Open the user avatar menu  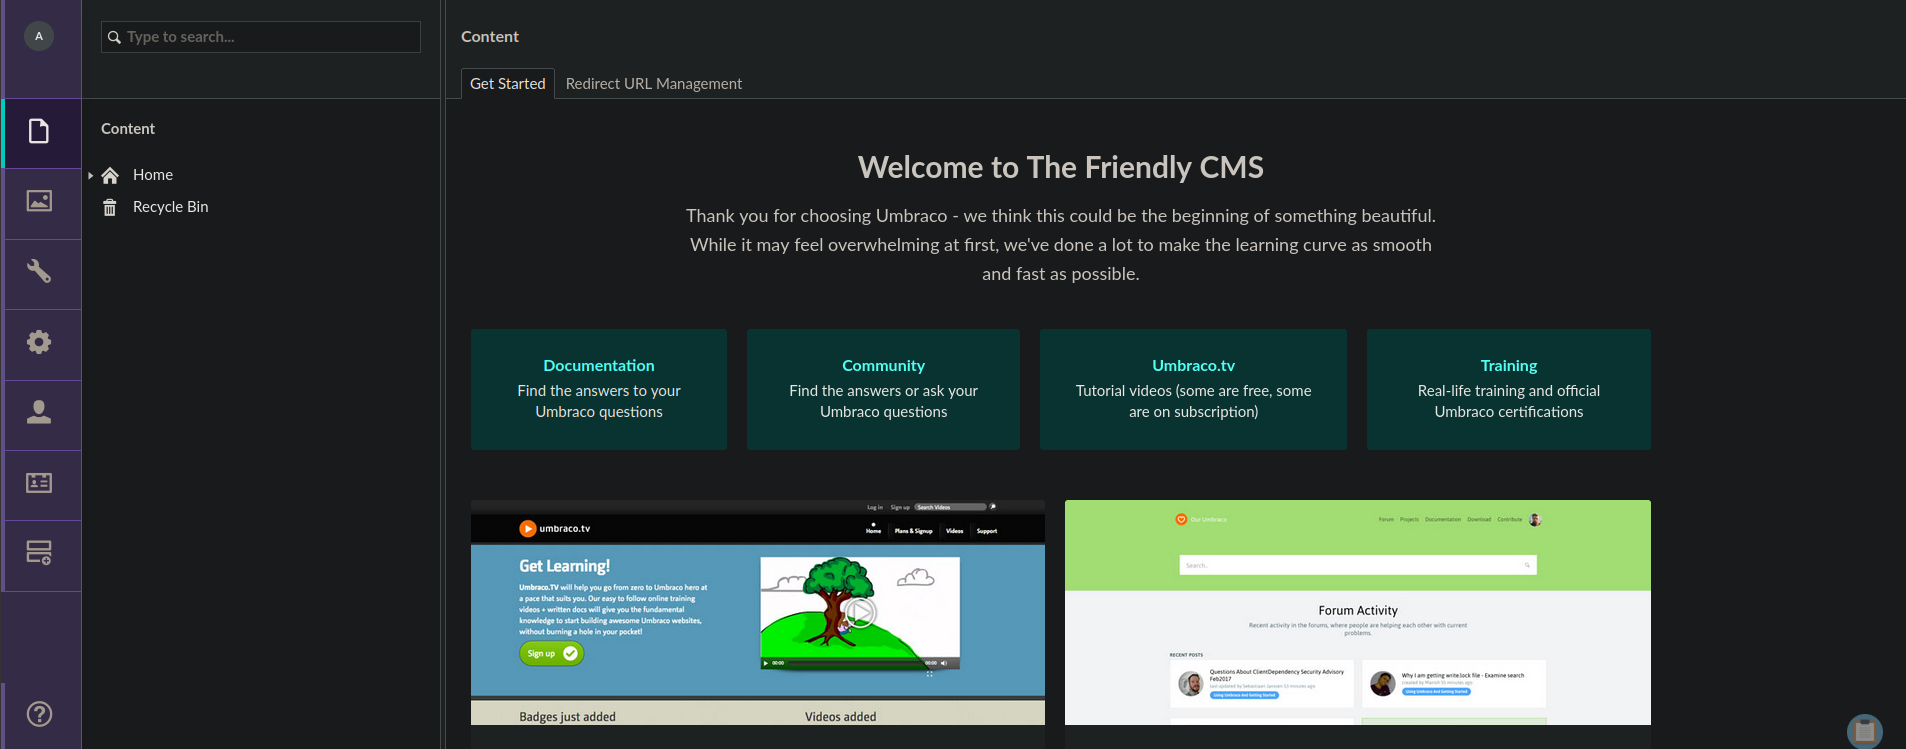pyautogui.click(x=39, y=36)
